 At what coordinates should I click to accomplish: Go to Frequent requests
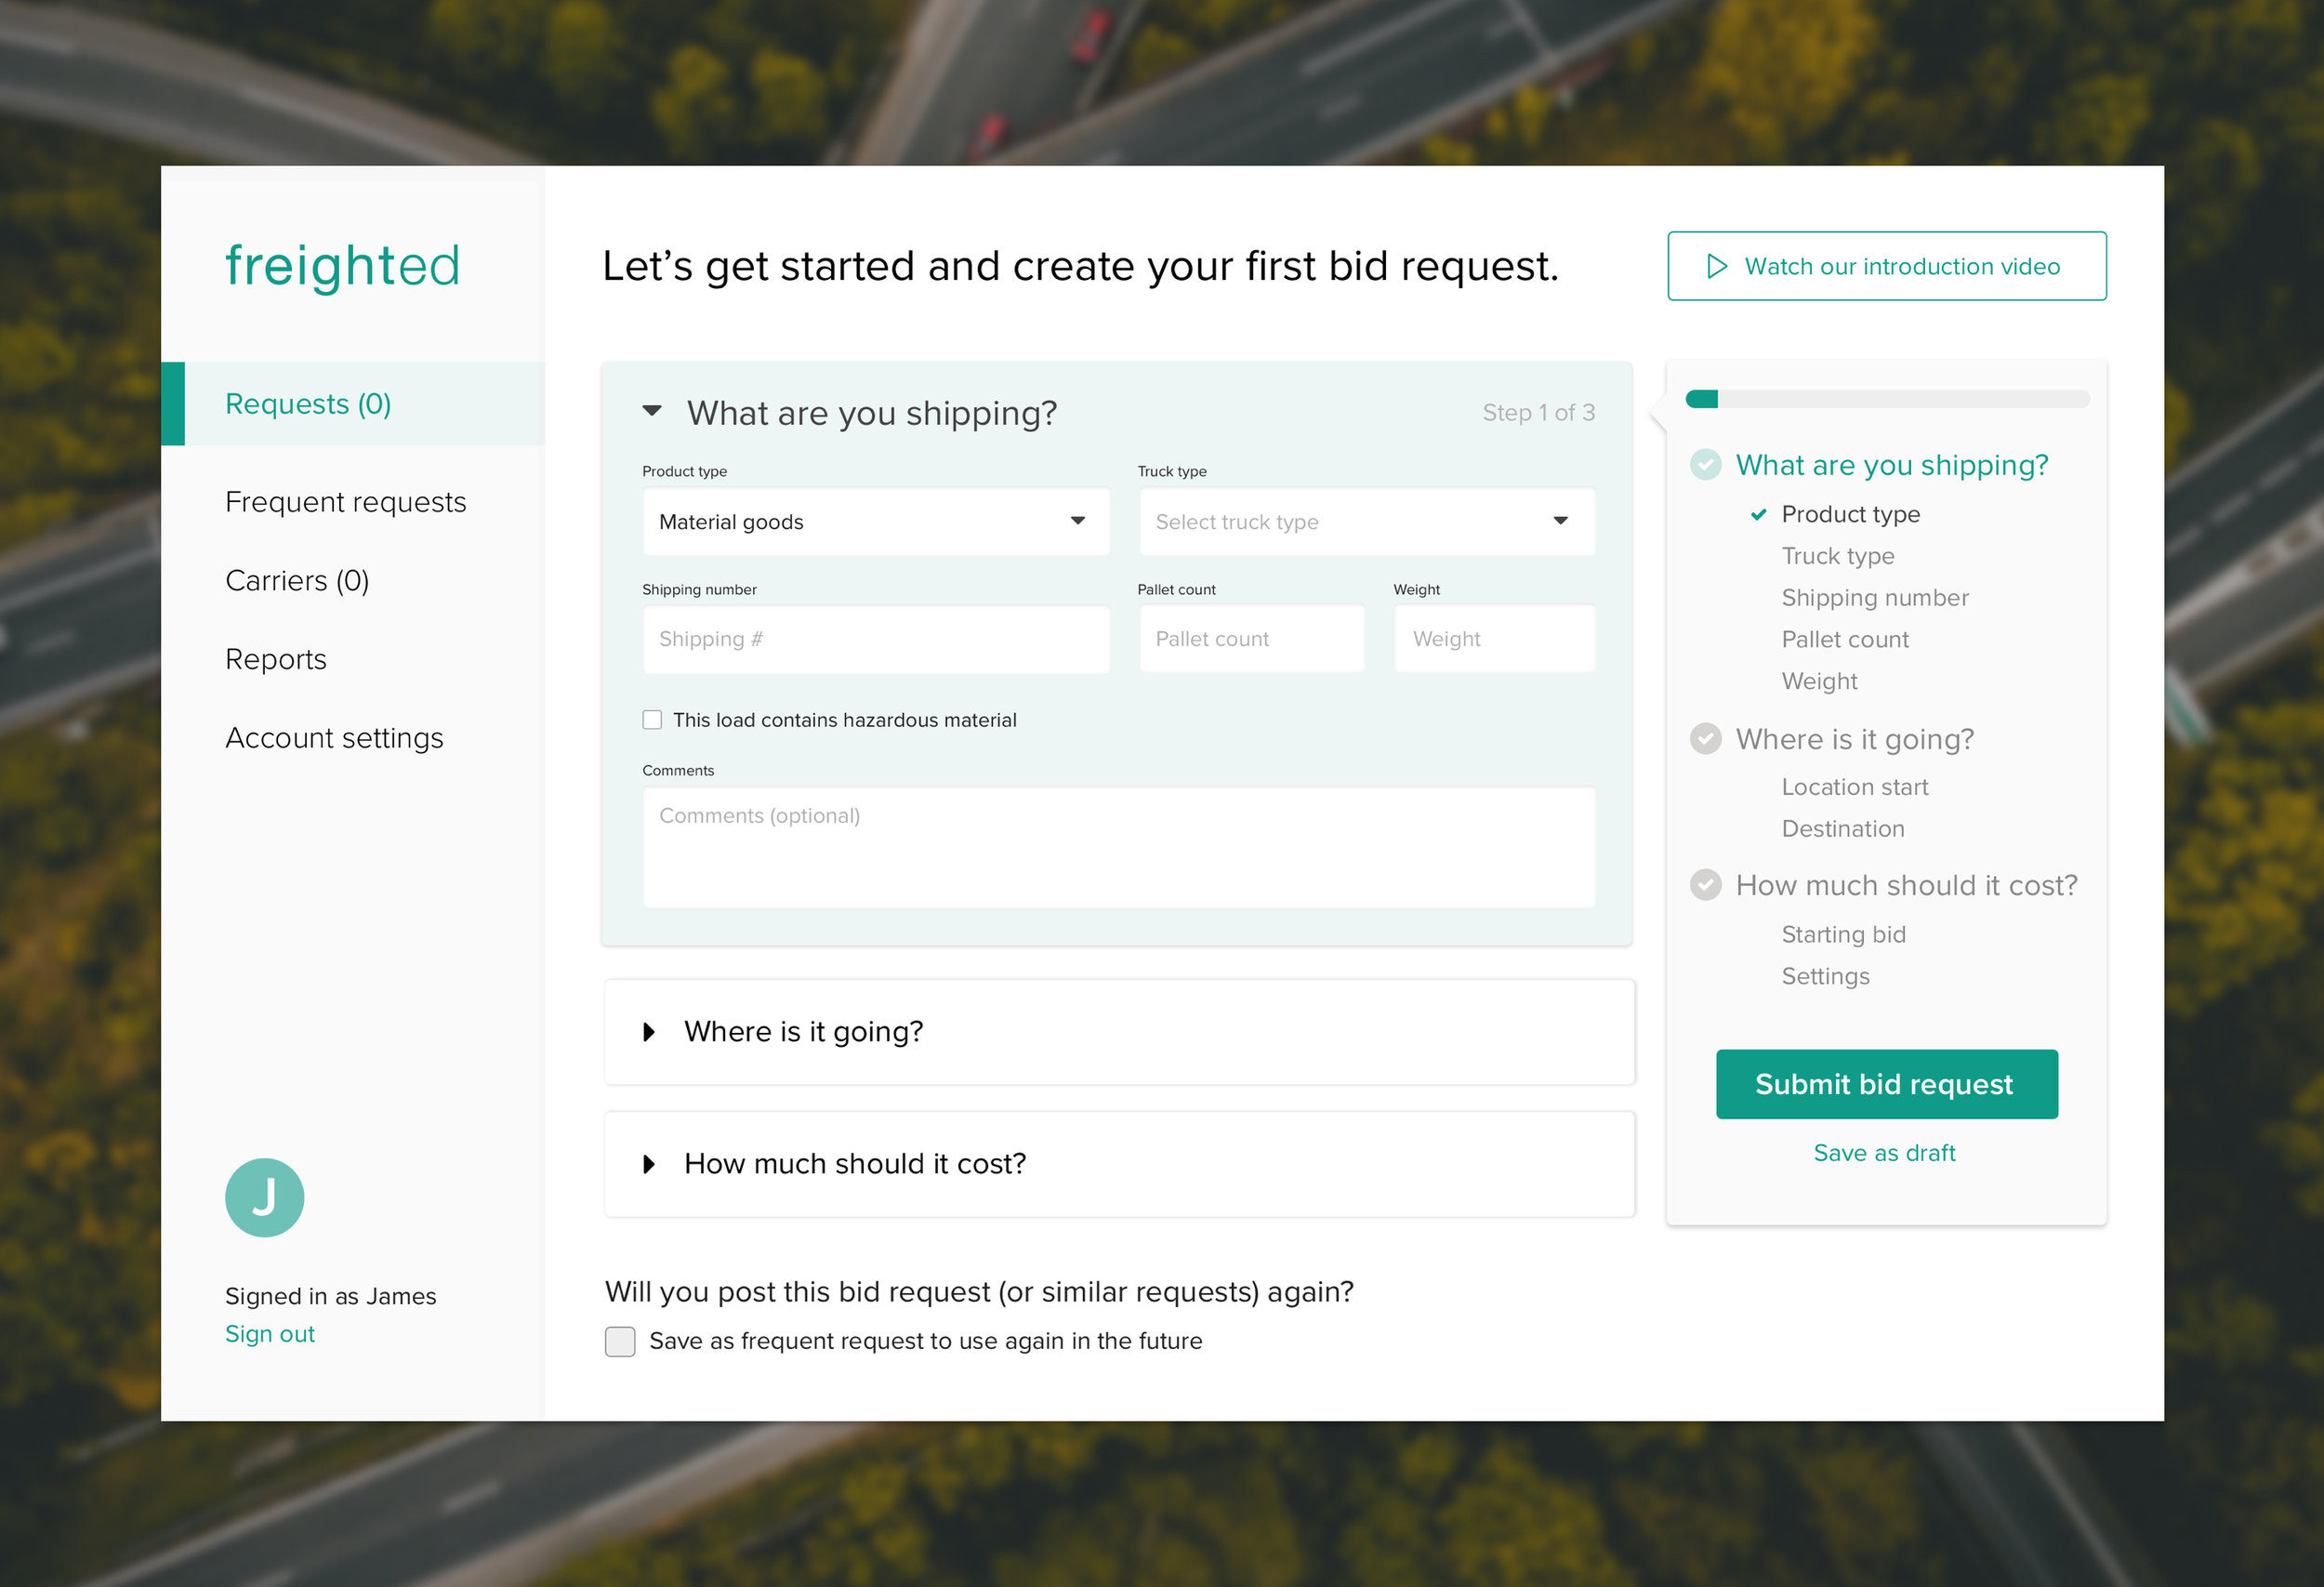point(346,502)
